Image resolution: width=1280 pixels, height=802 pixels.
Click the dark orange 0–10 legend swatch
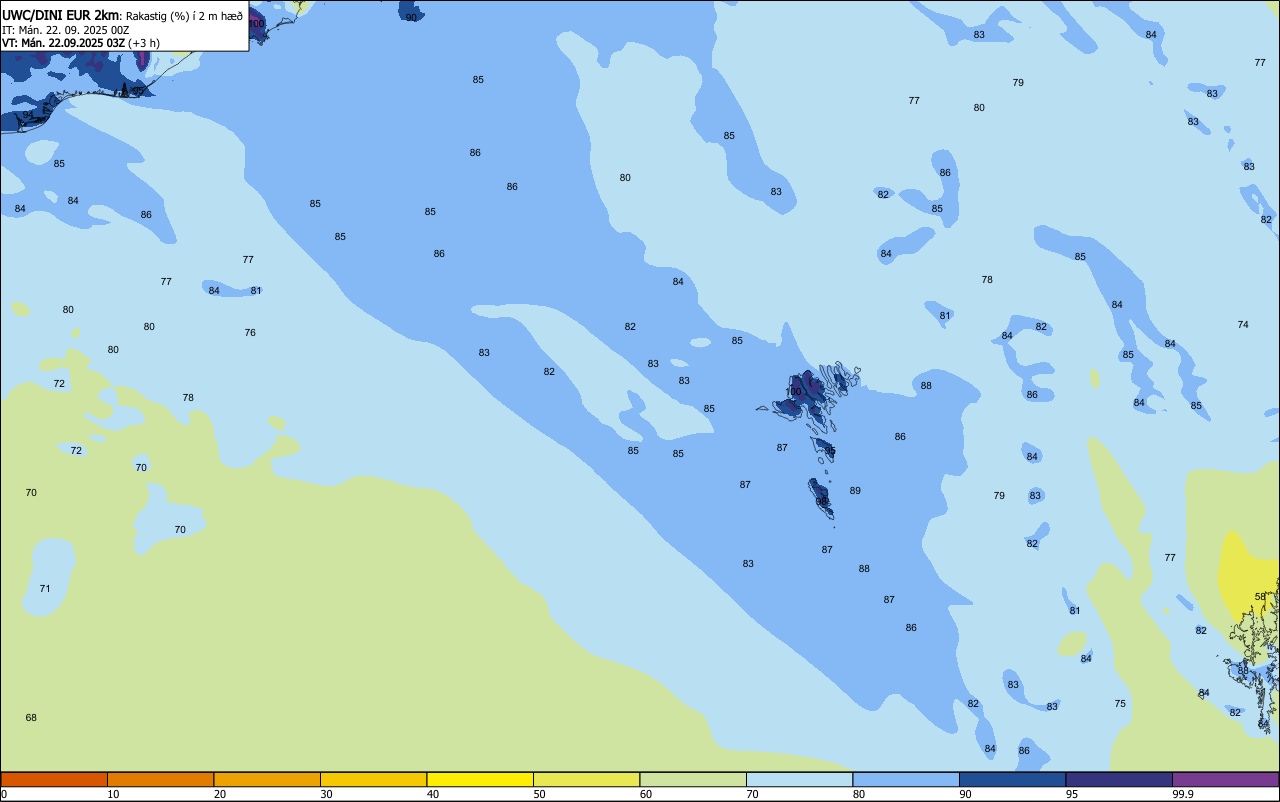(54, 779)
